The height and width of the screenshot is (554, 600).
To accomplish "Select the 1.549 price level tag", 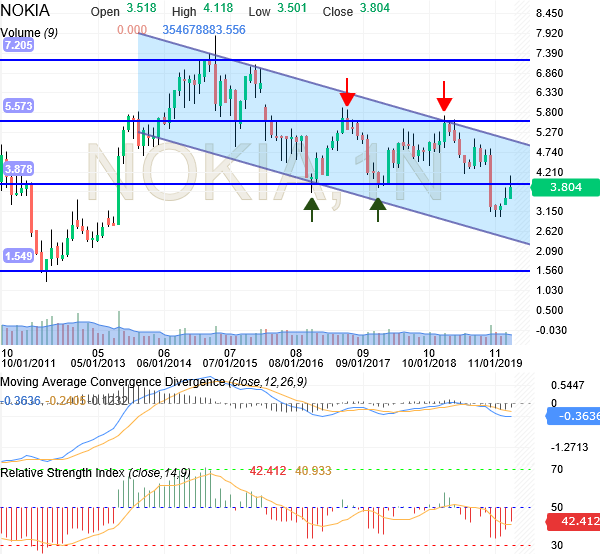I will pyautogui.click(x=18, y=256).
